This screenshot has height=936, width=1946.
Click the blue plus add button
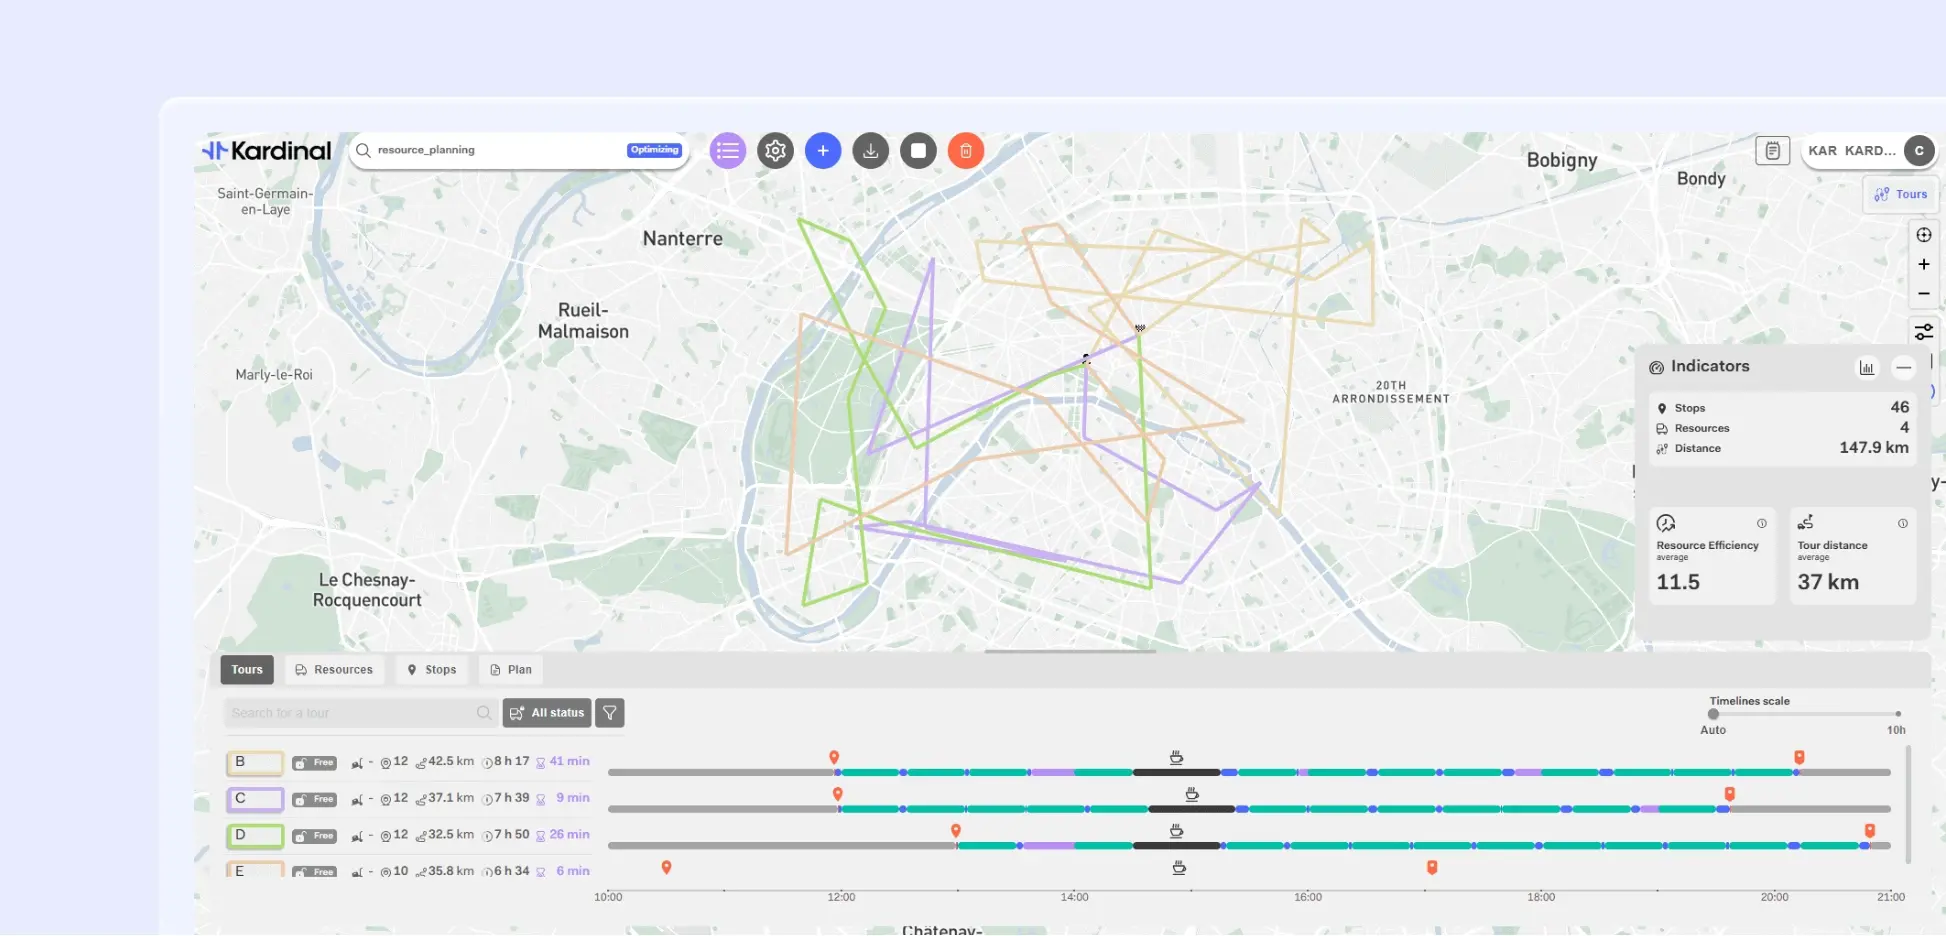[823, 151]
